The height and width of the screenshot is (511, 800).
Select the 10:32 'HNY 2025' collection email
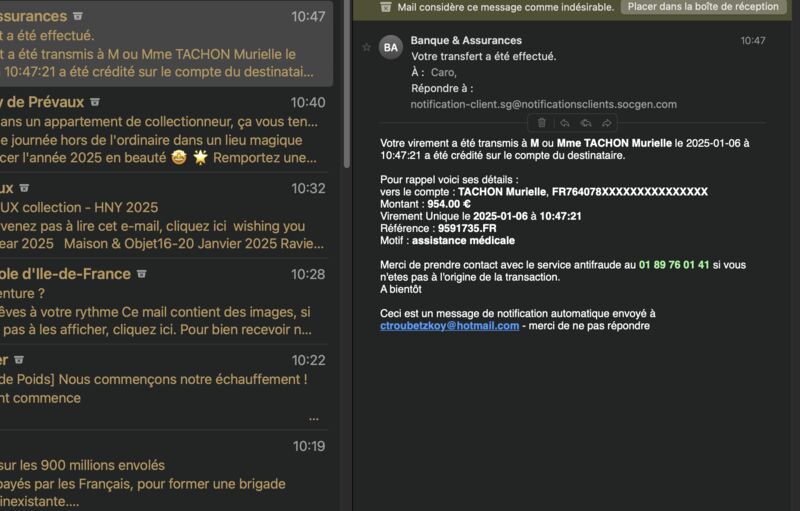[x=163, y=216]
